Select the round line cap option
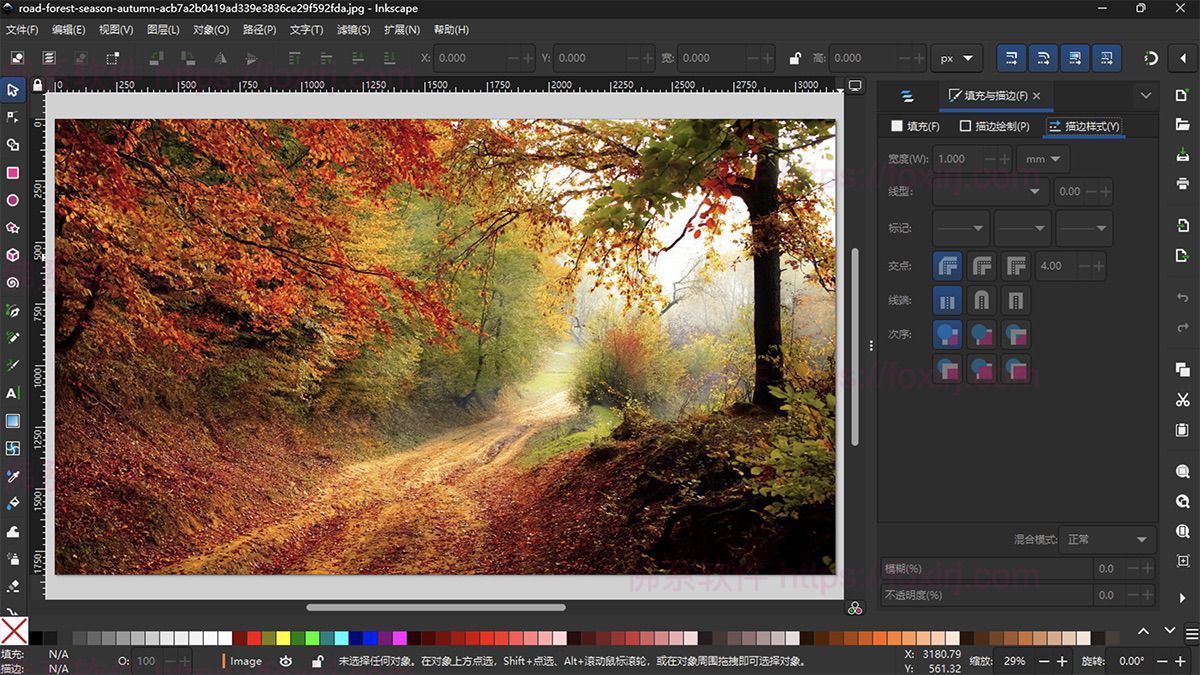Viewport: 1200px width, 675px height. pos(982,300)
